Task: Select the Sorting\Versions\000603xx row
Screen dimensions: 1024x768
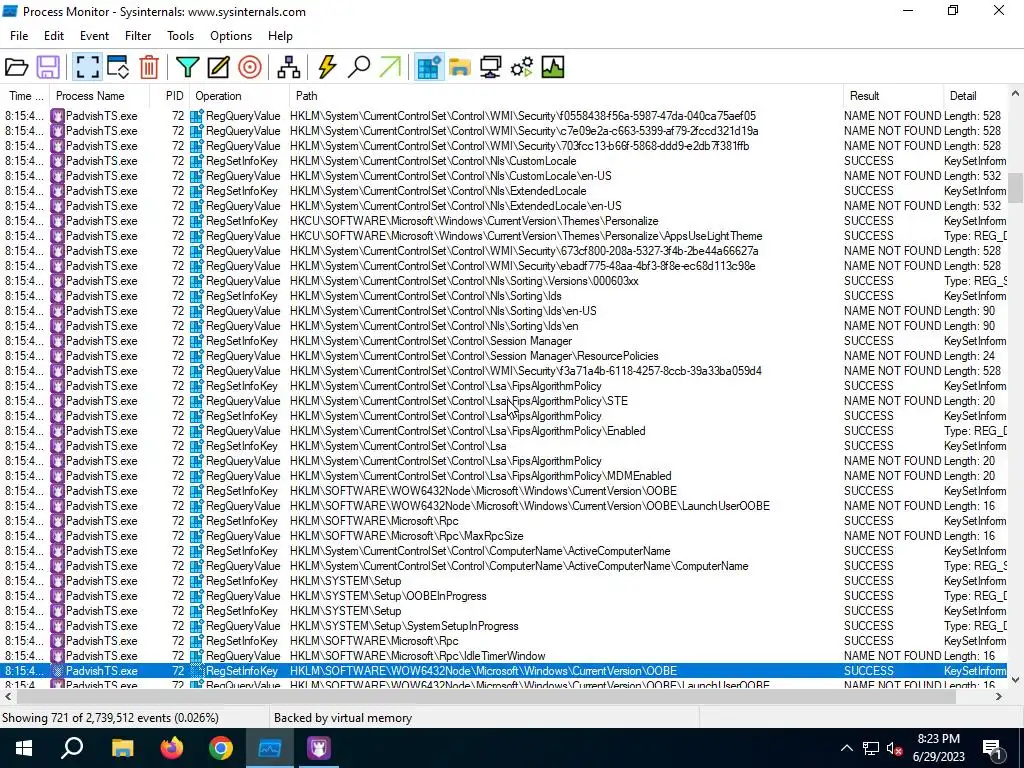Action: pos(504,281)
